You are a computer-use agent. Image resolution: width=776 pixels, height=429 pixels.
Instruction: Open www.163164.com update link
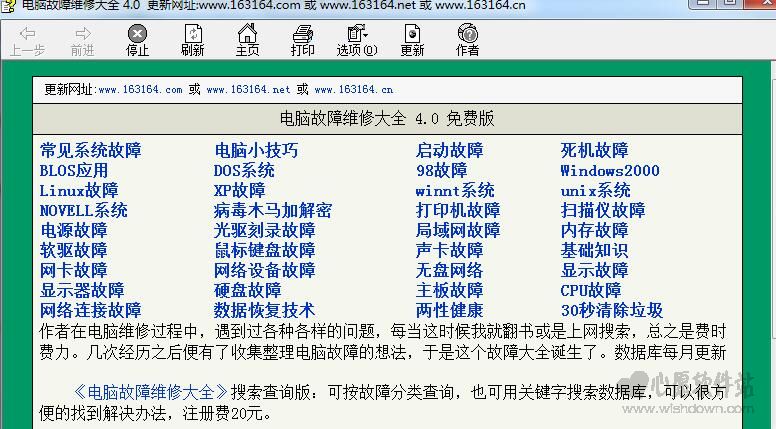click(141, 90)
